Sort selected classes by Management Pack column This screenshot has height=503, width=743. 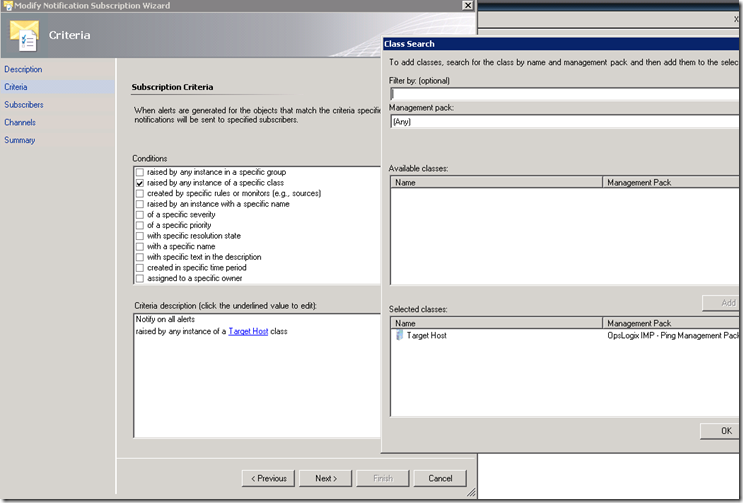click(x=672, y=324)
